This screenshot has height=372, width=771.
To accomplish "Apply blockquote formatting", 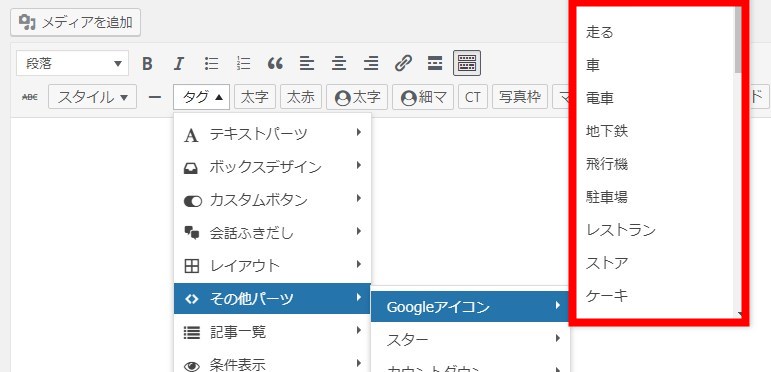I will [275, 63].
